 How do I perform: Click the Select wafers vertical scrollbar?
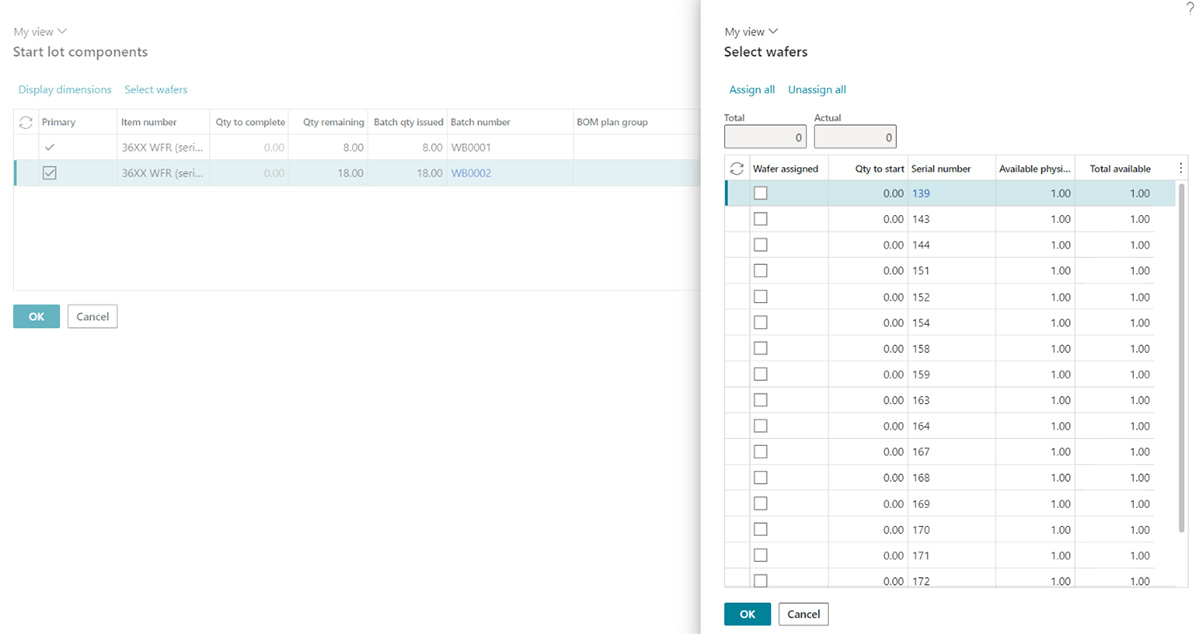pos(1184,357)
